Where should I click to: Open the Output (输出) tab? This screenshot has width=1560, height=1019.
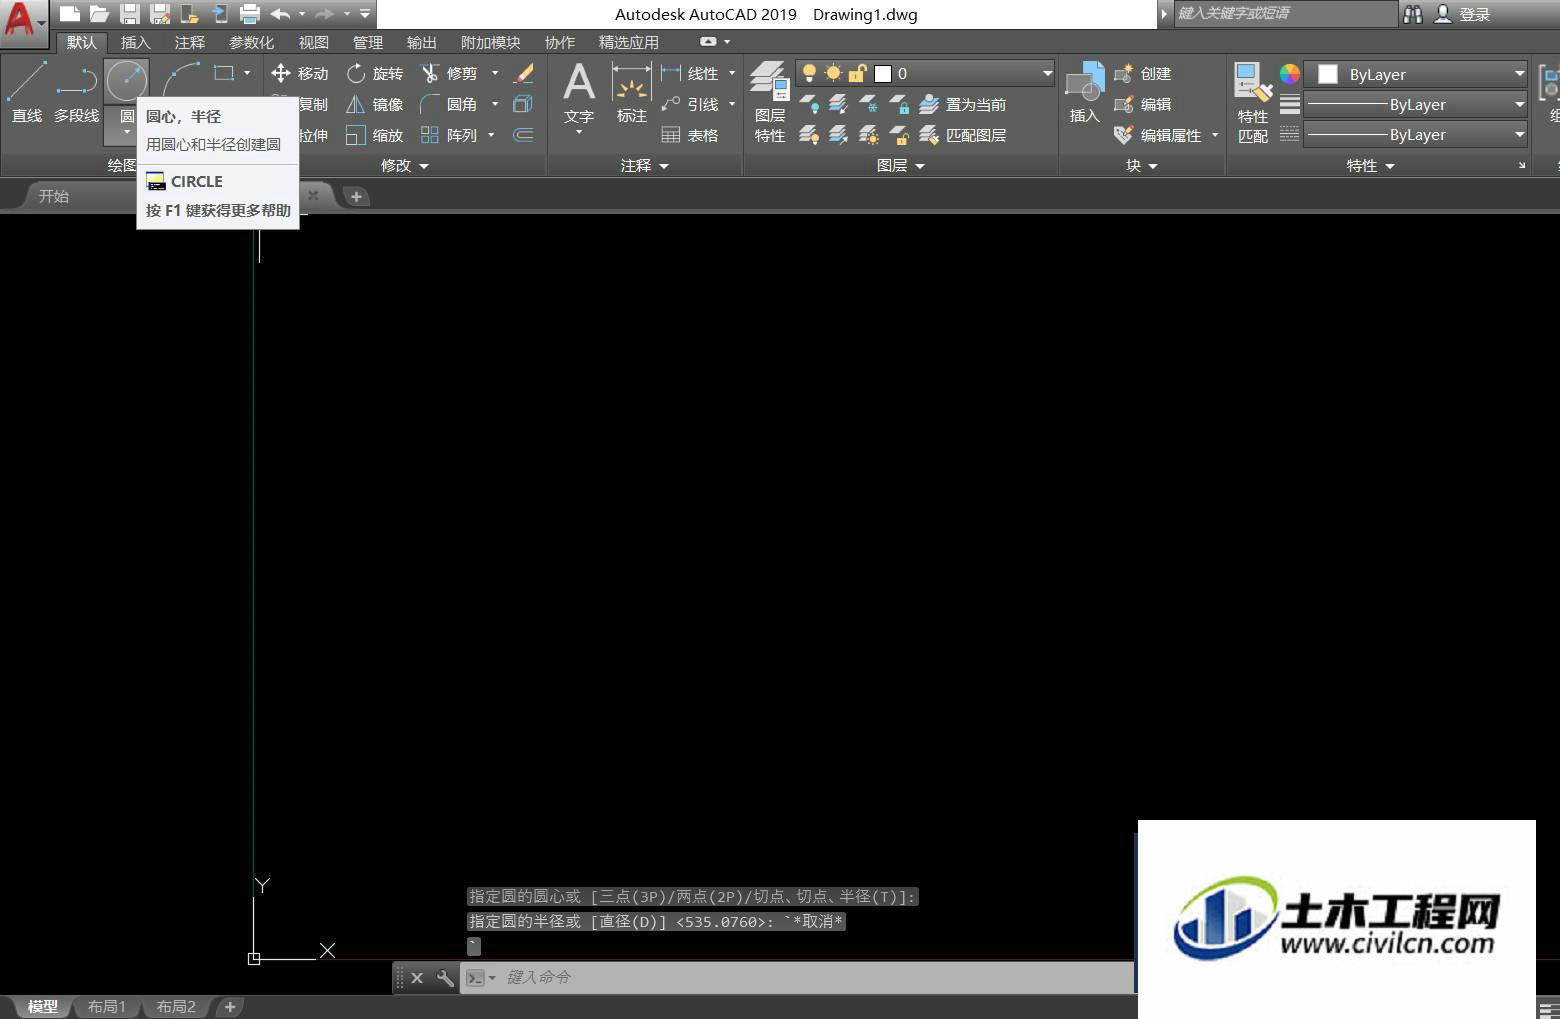coord(421,42)
